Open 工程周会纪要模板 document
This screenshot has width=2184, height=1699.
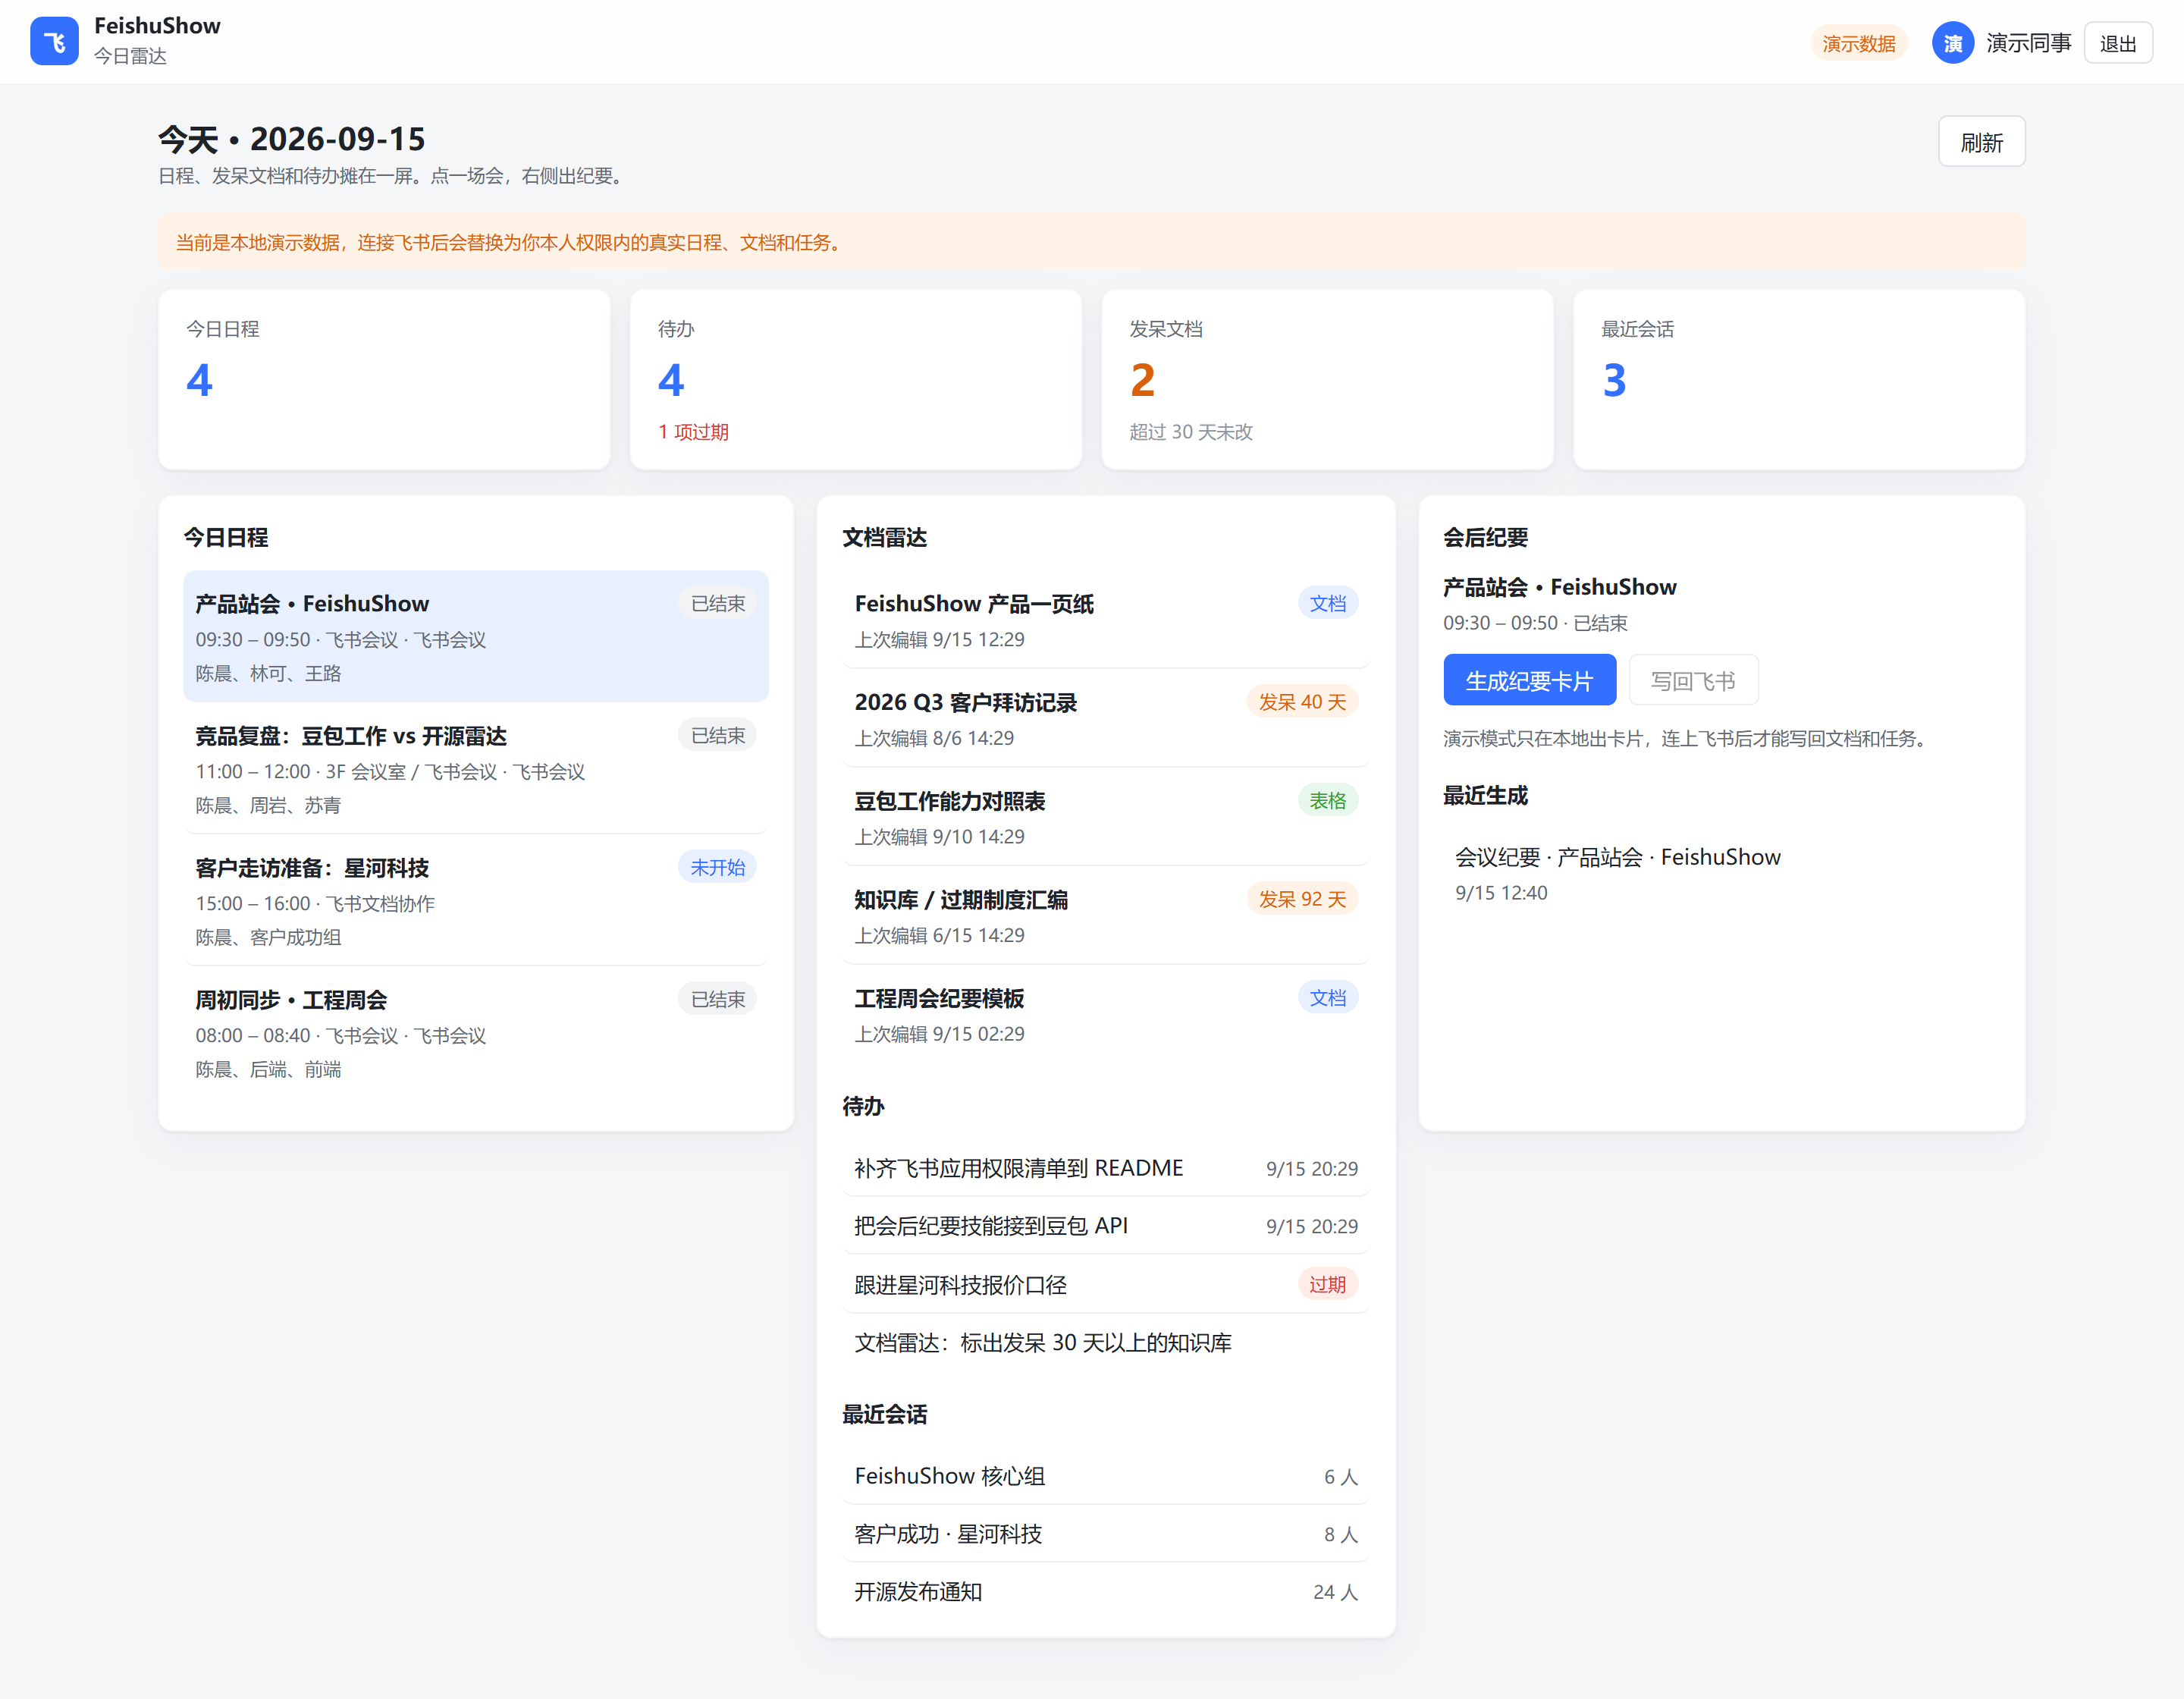click(1106, 1014)
